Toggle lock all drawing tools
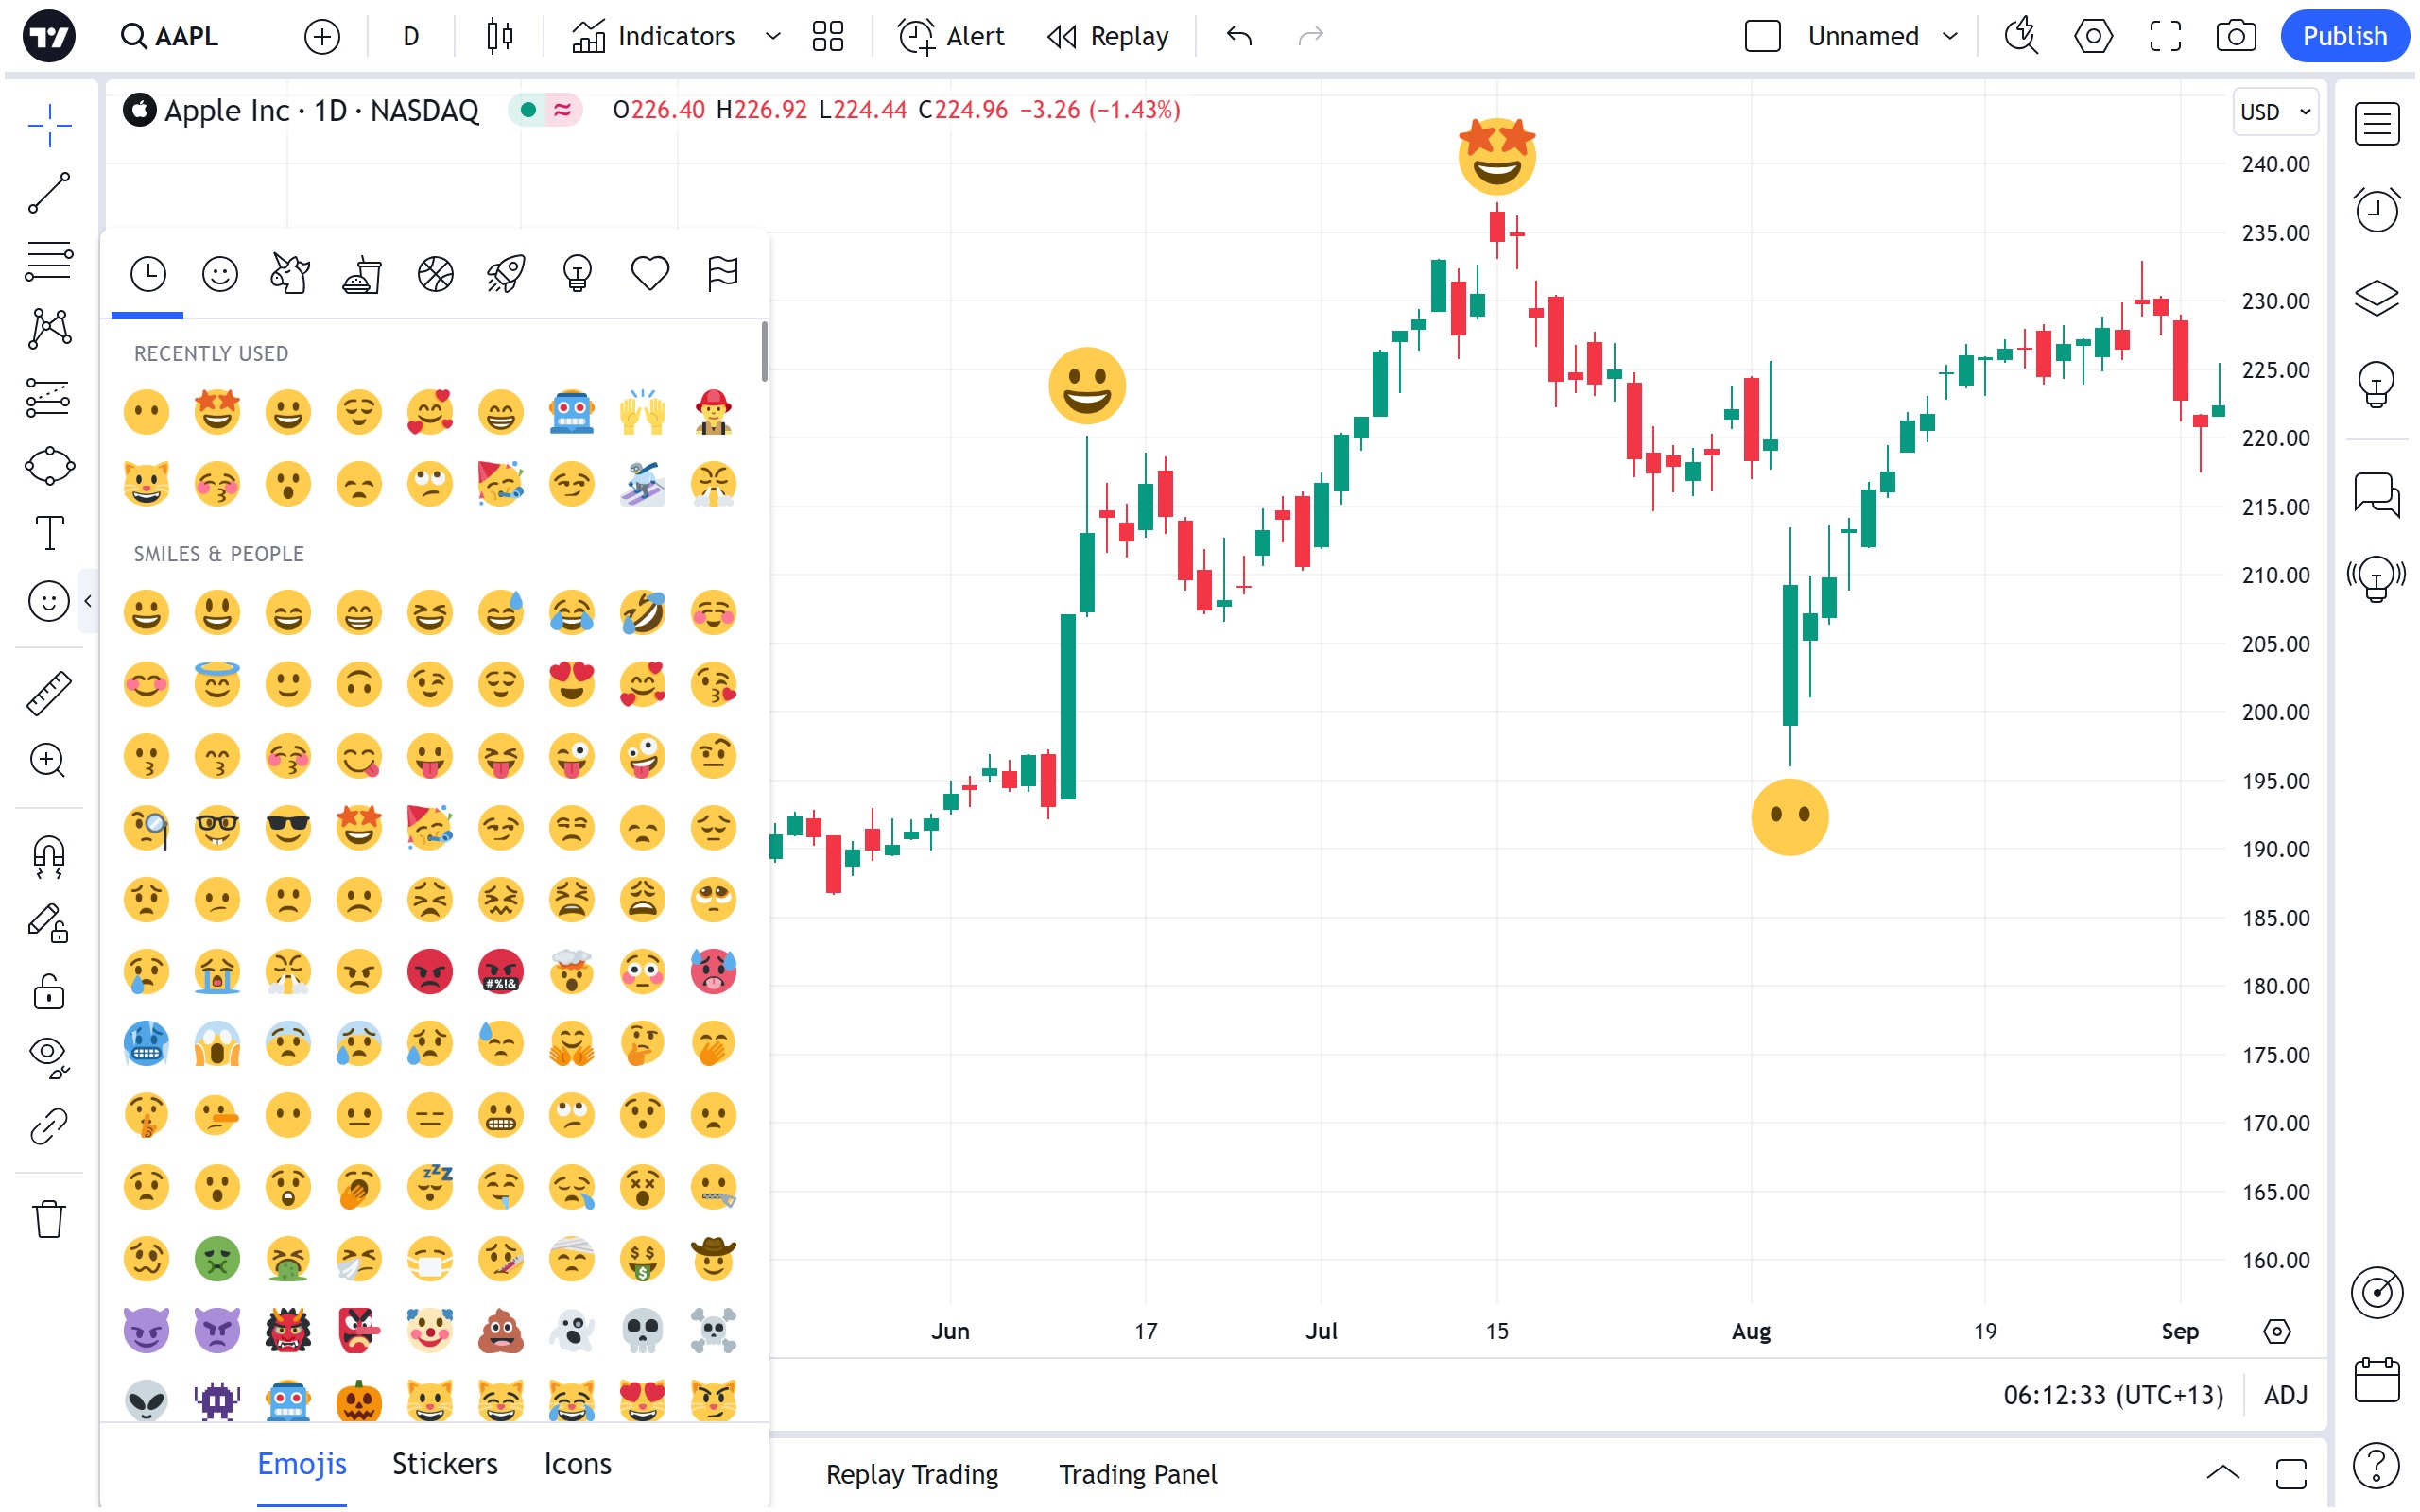The height and width of the screenshot is (1512, 2420). click(48, 992)
